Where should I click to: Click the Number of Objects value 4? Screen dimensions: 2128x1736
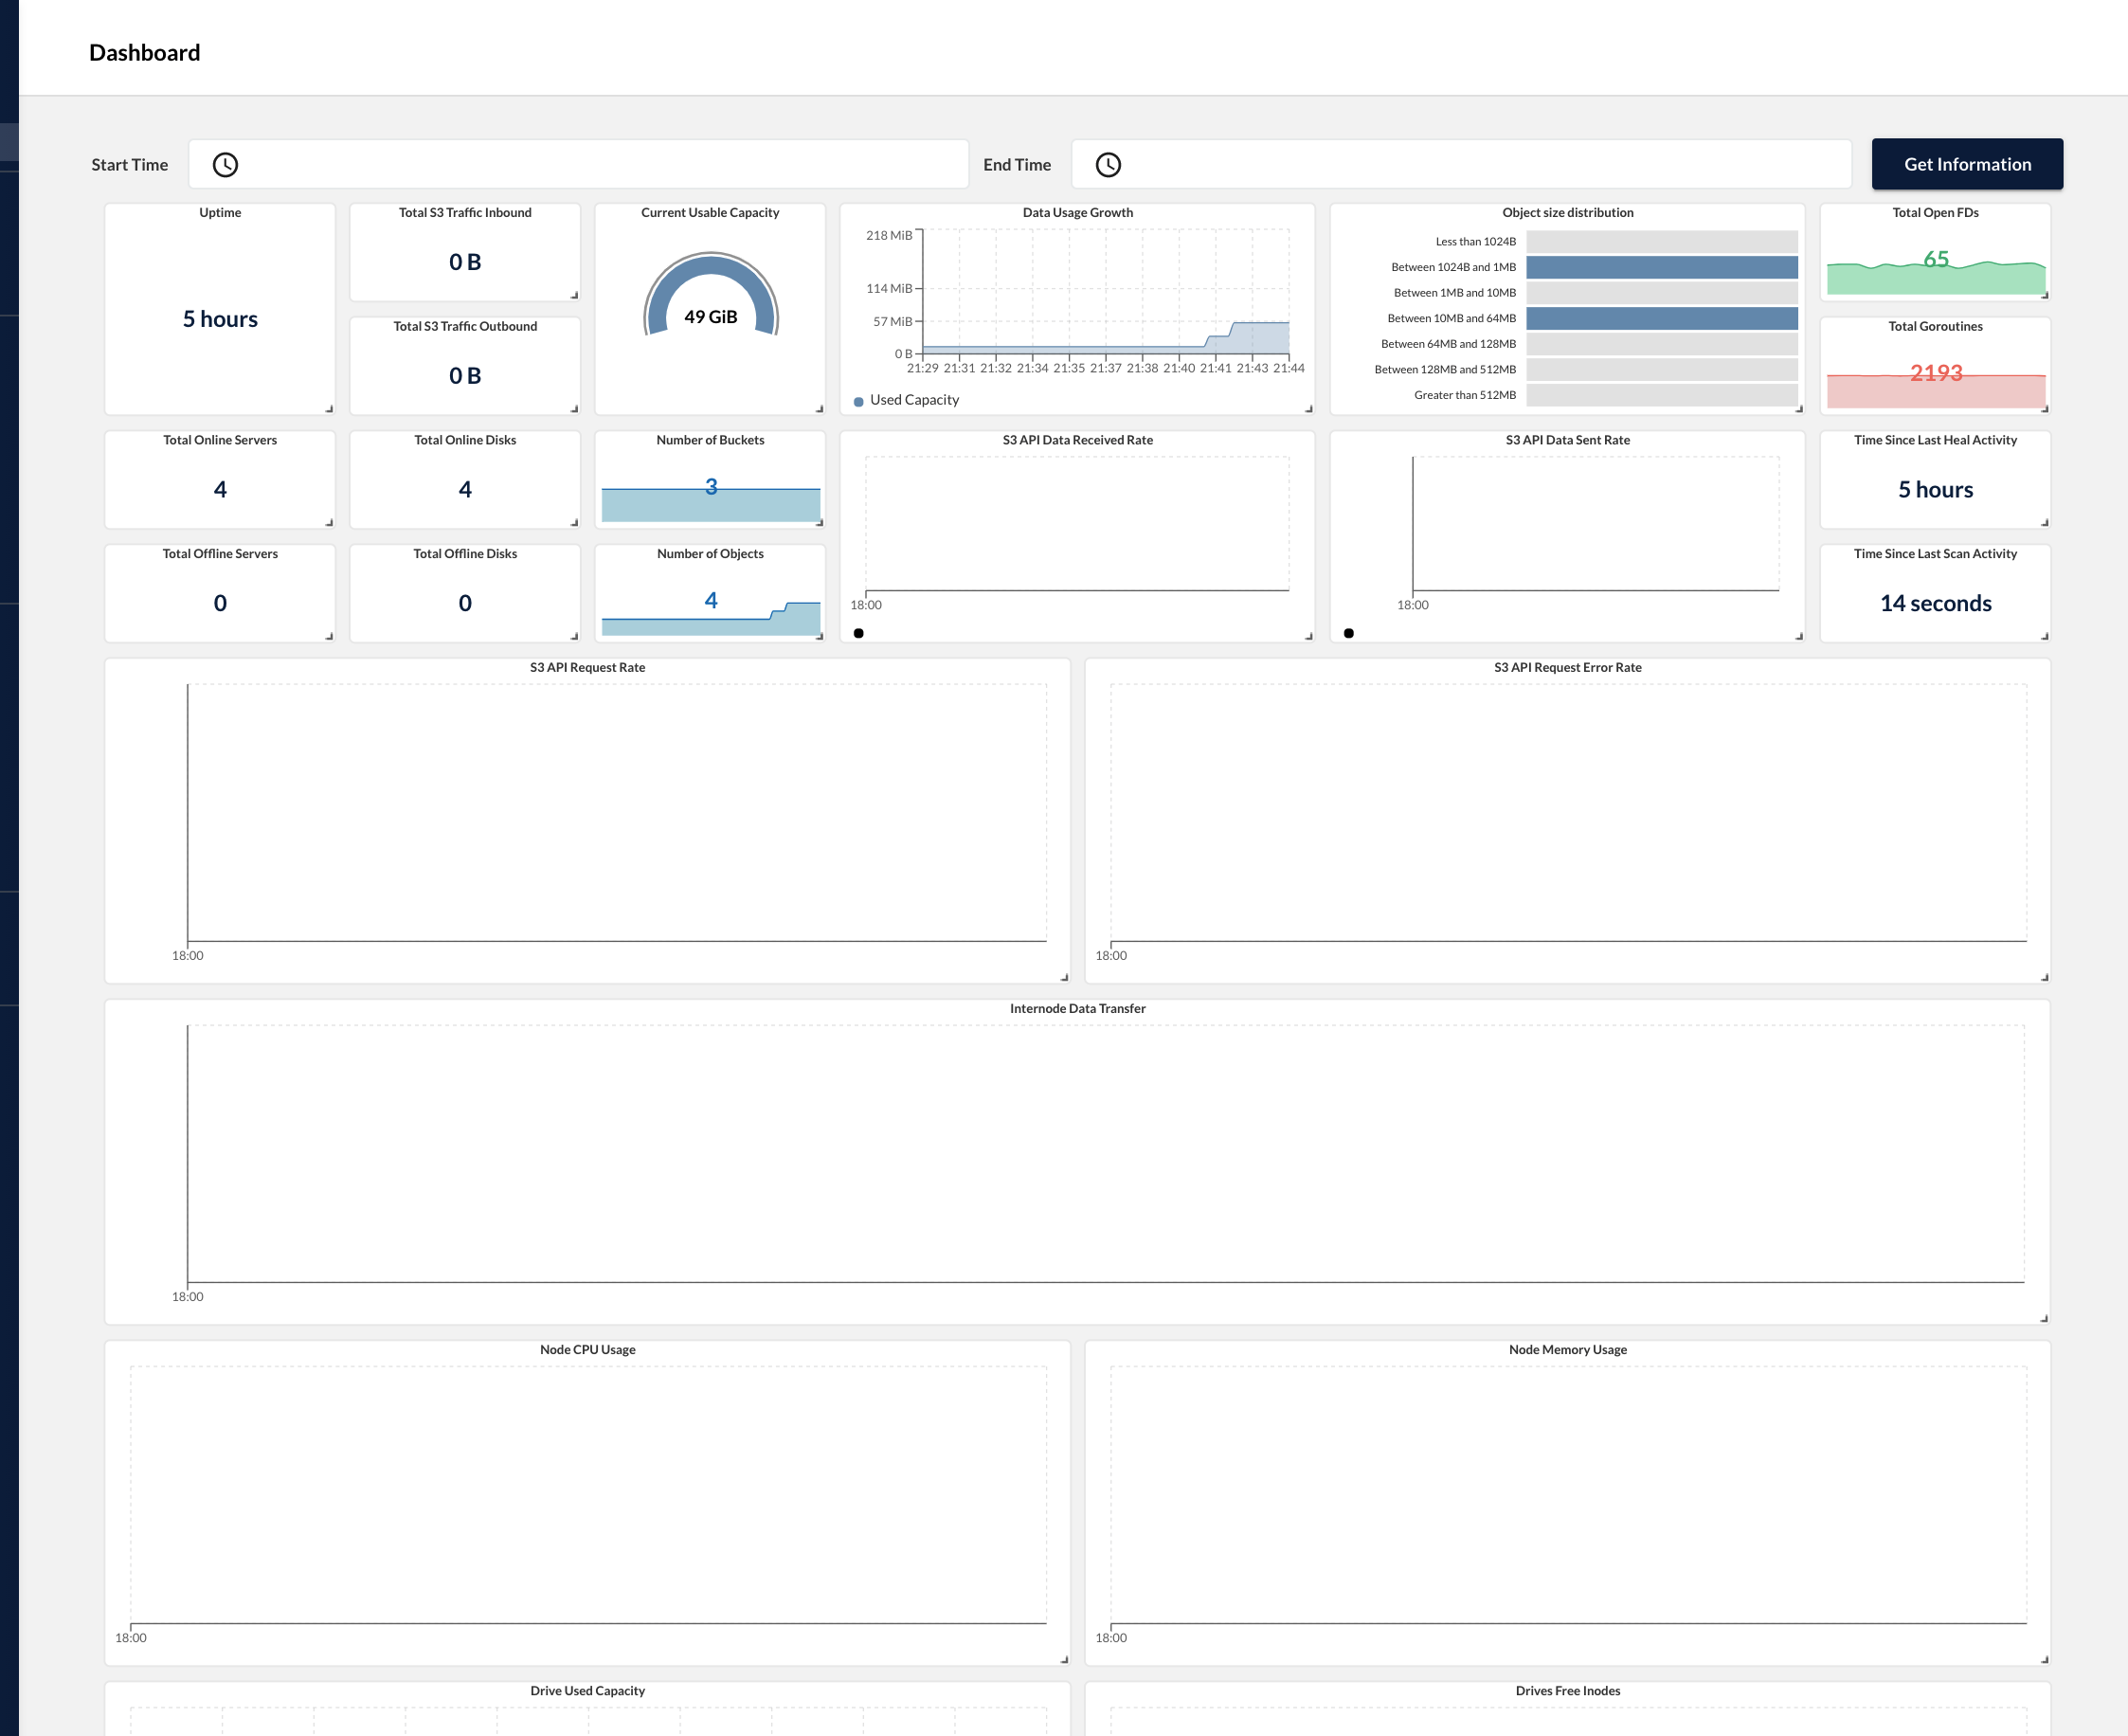711,600
